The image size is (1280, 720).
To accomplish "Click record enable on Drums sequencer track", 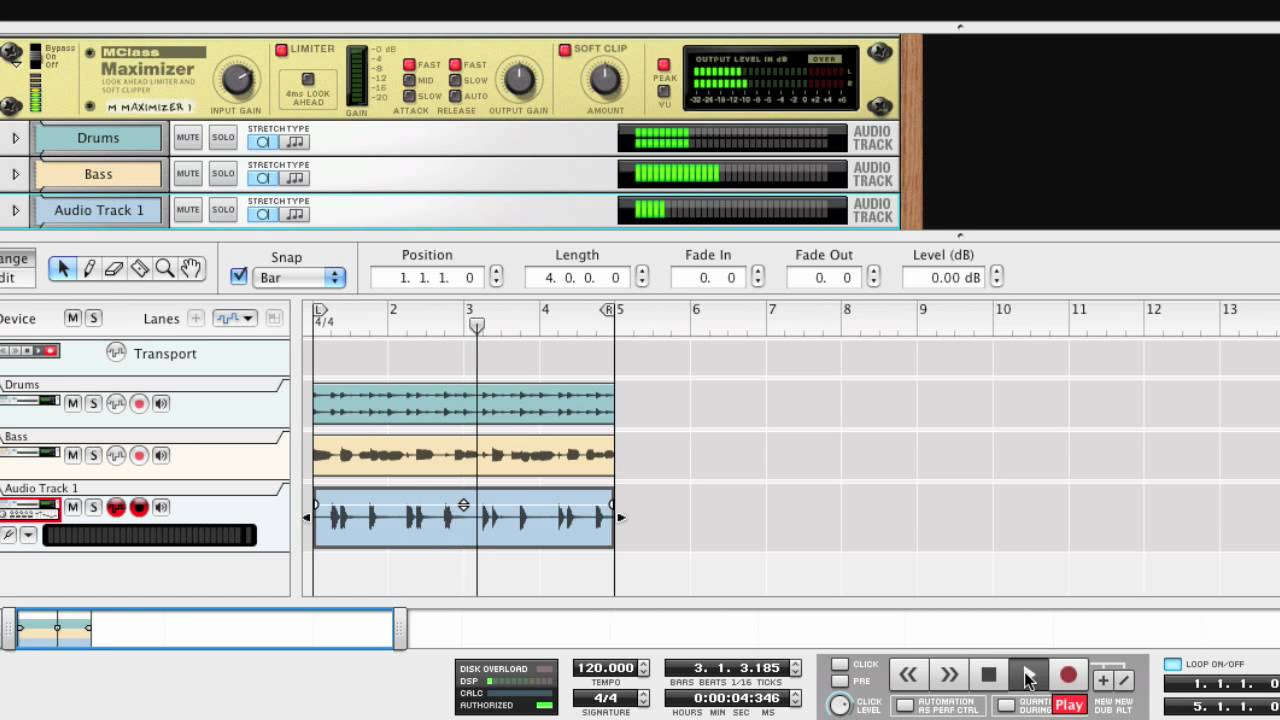I will [x=139, y=404].
